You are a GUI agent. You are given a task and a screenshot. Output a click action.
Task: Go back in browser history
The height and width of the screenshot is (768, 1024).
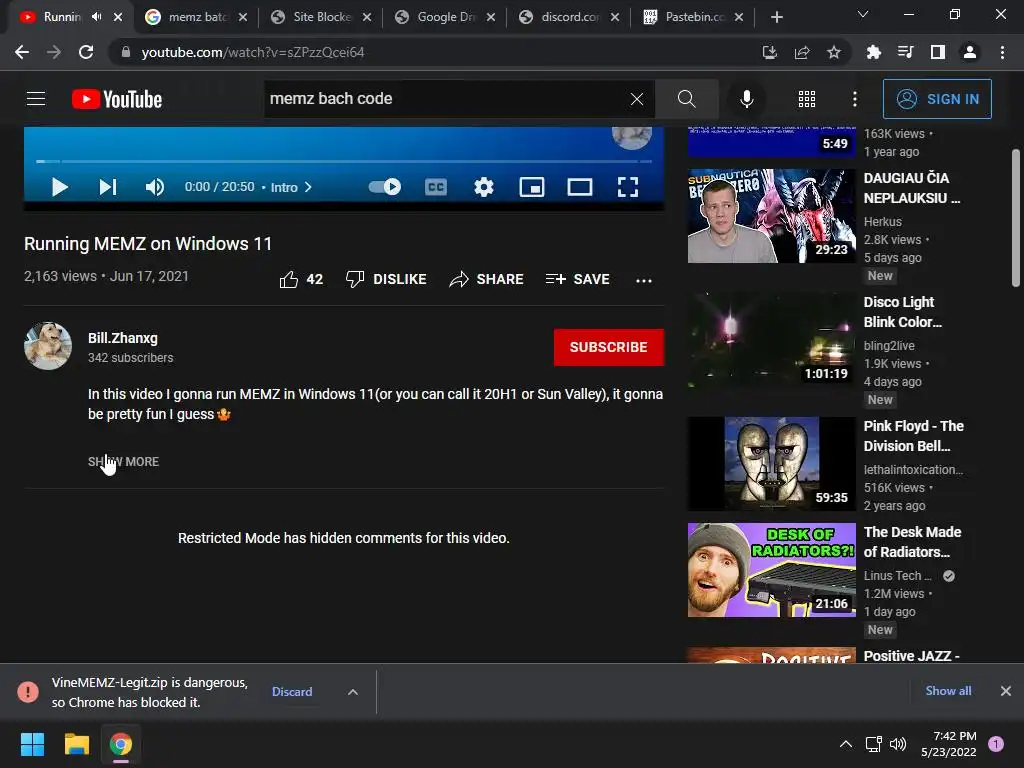tap(22, 52)
